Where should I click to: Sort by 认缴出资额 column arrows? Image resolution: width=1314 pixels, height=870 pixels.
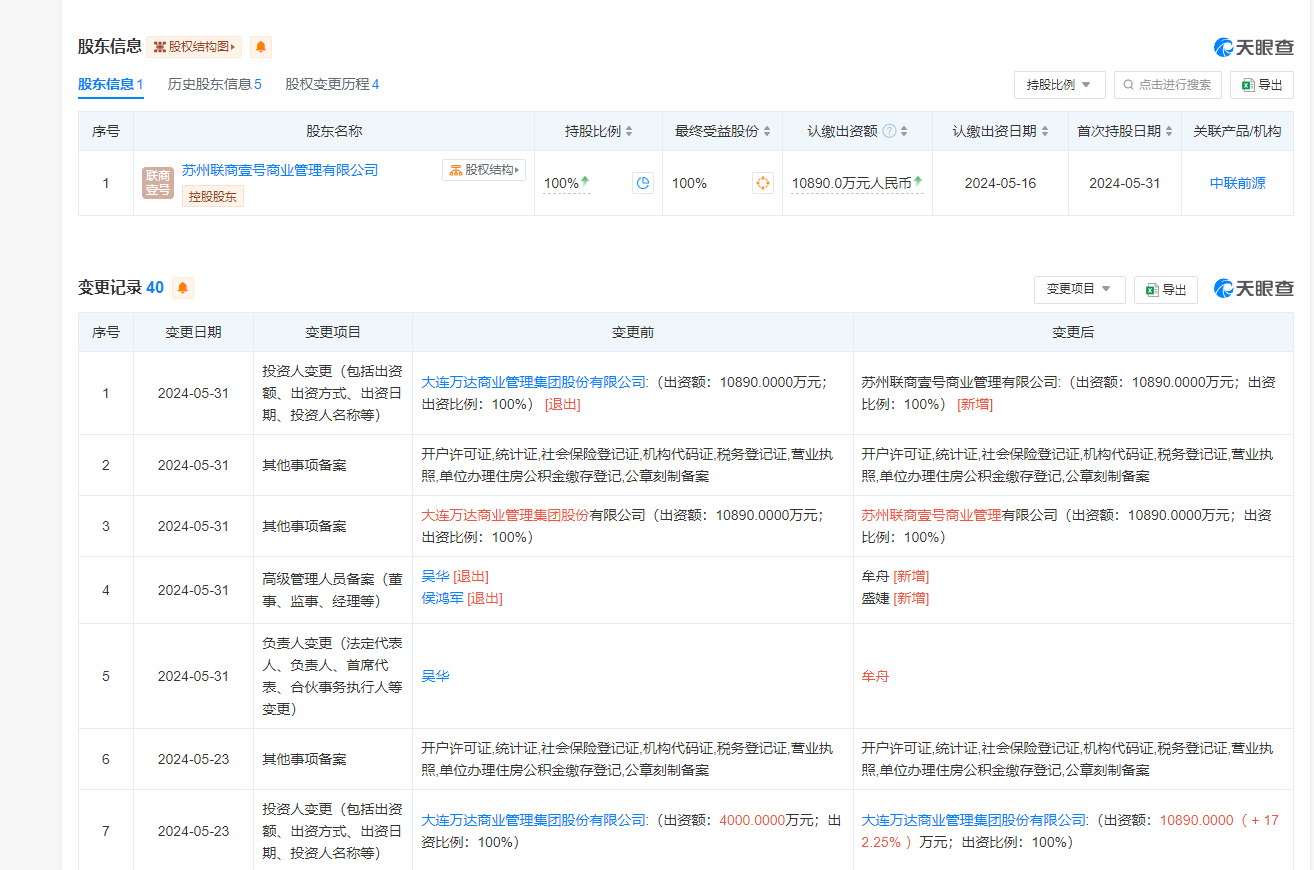click(x=904, y=131)
